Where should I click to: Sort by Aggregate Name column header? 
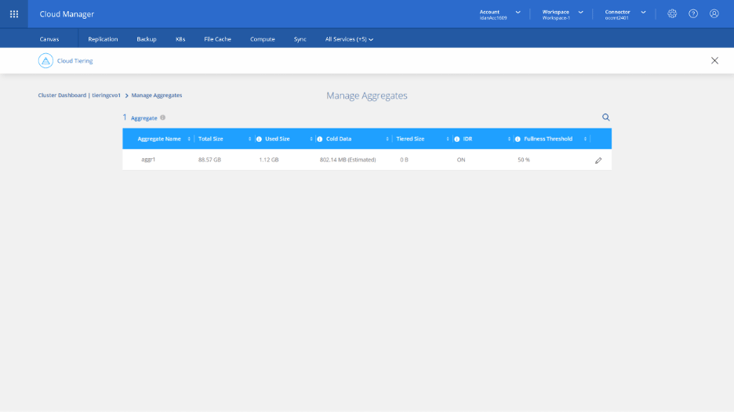pyautogui.click(x=159, y=139)
